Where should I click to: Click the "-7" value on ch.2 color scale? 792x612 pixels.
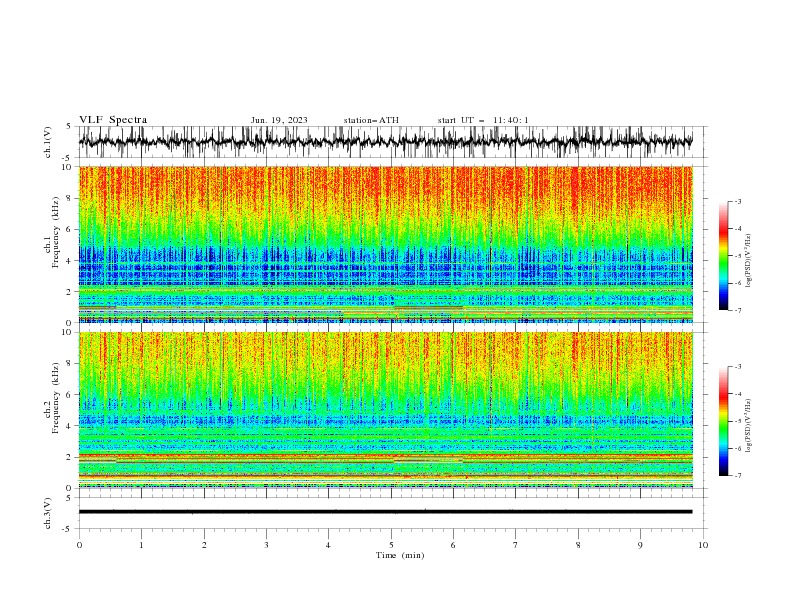coord(737,476)
